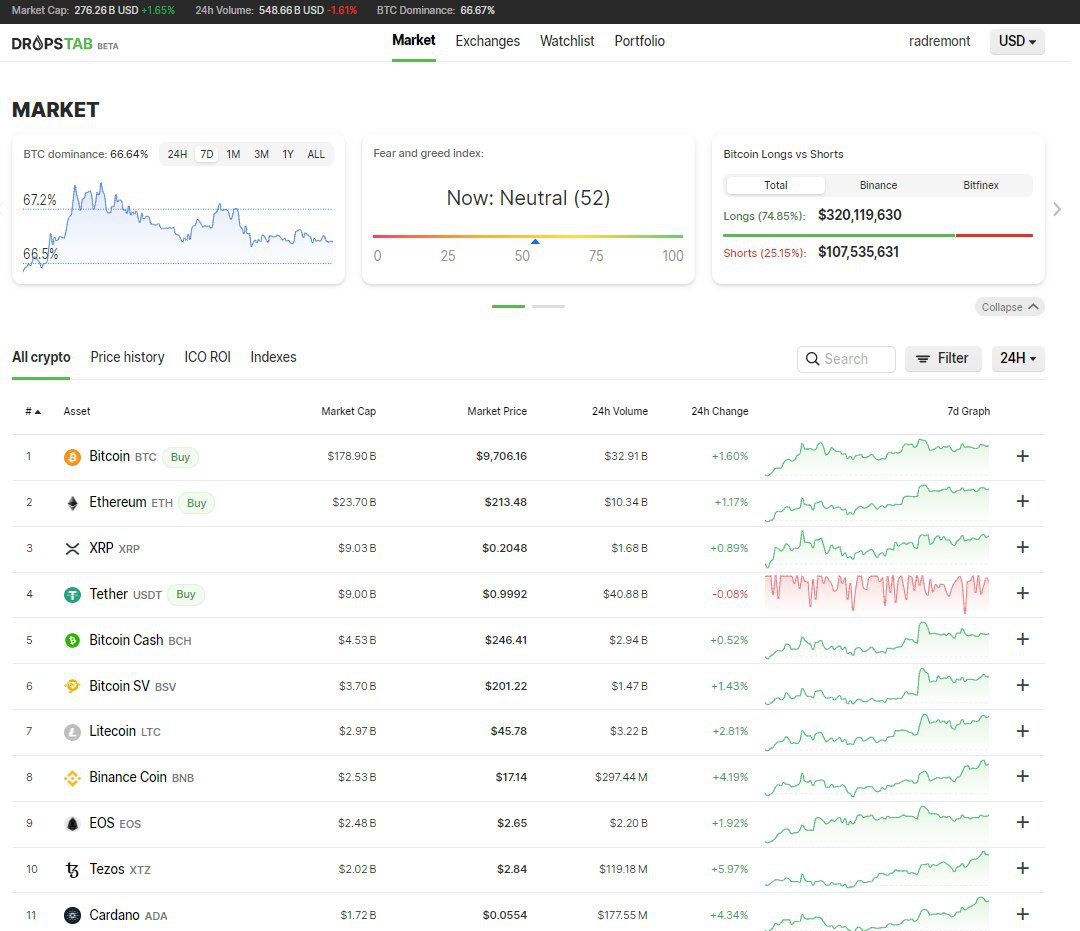Click the Ethereum coin icon
The image size is (1080, 931).
point(72,503)
